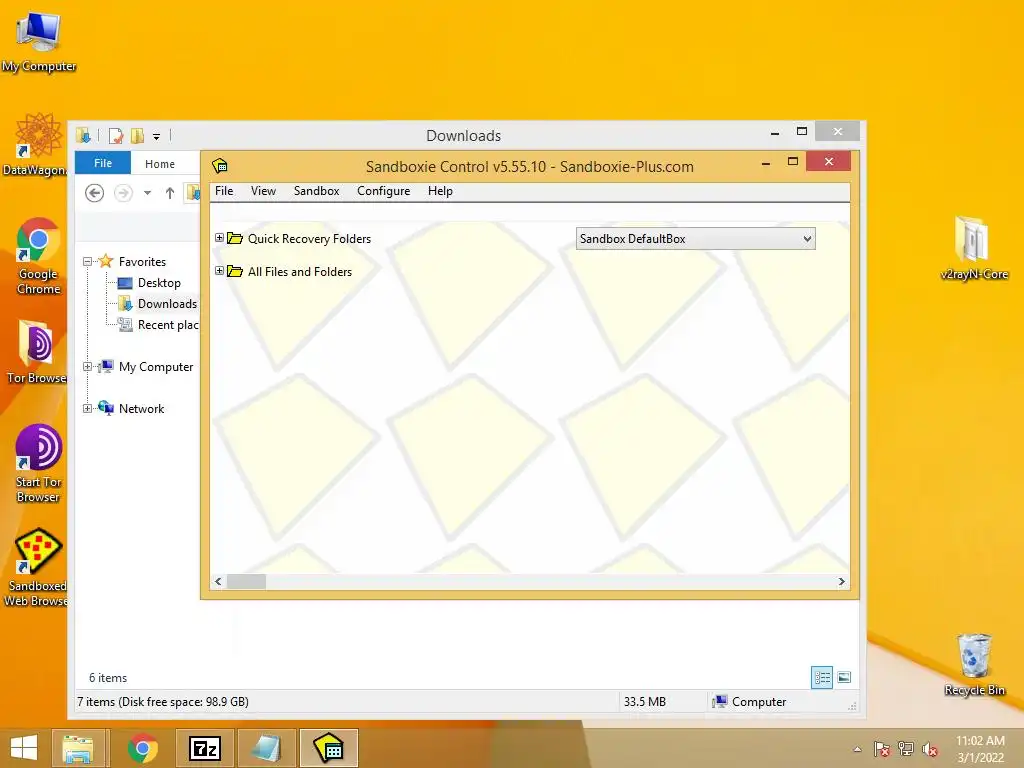Open the Sandbox DefaultBox dropdown
Screen dimensions: 1024x768
[x=696, y=239]
